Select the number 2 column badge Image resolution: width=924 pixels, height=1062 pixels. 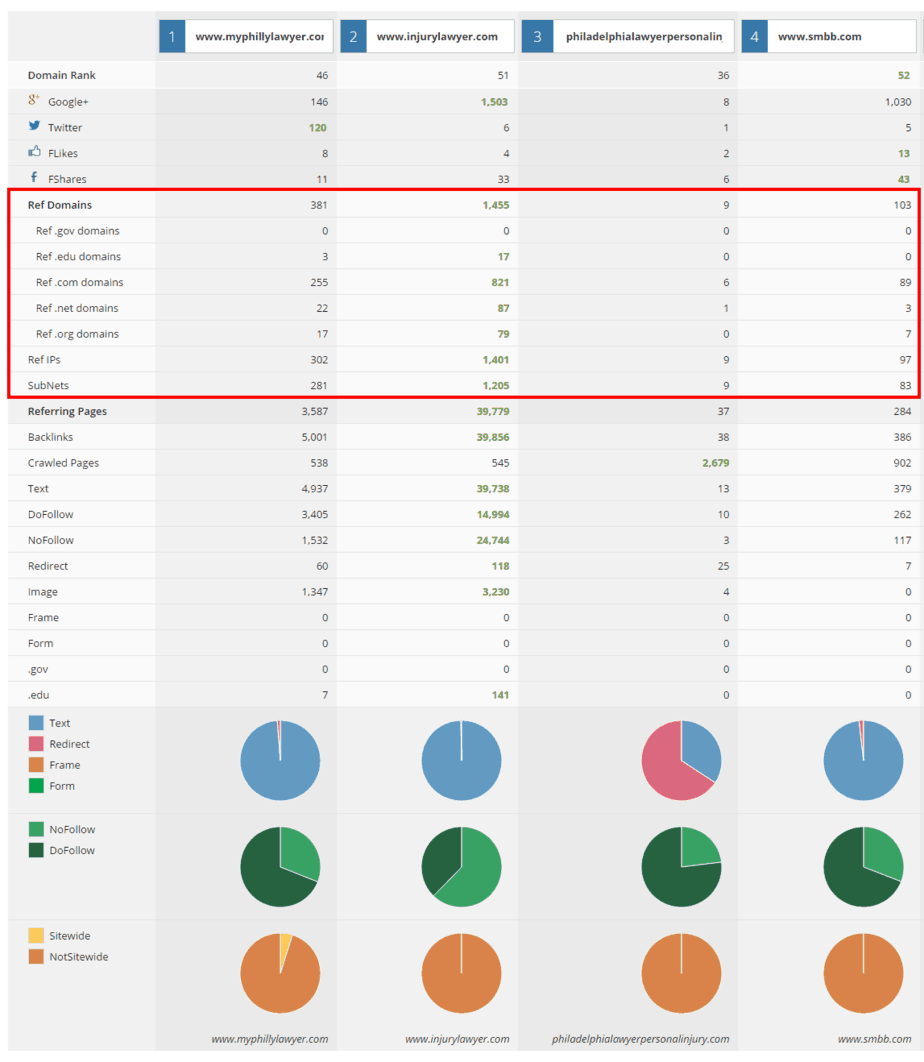pos(353,37)
